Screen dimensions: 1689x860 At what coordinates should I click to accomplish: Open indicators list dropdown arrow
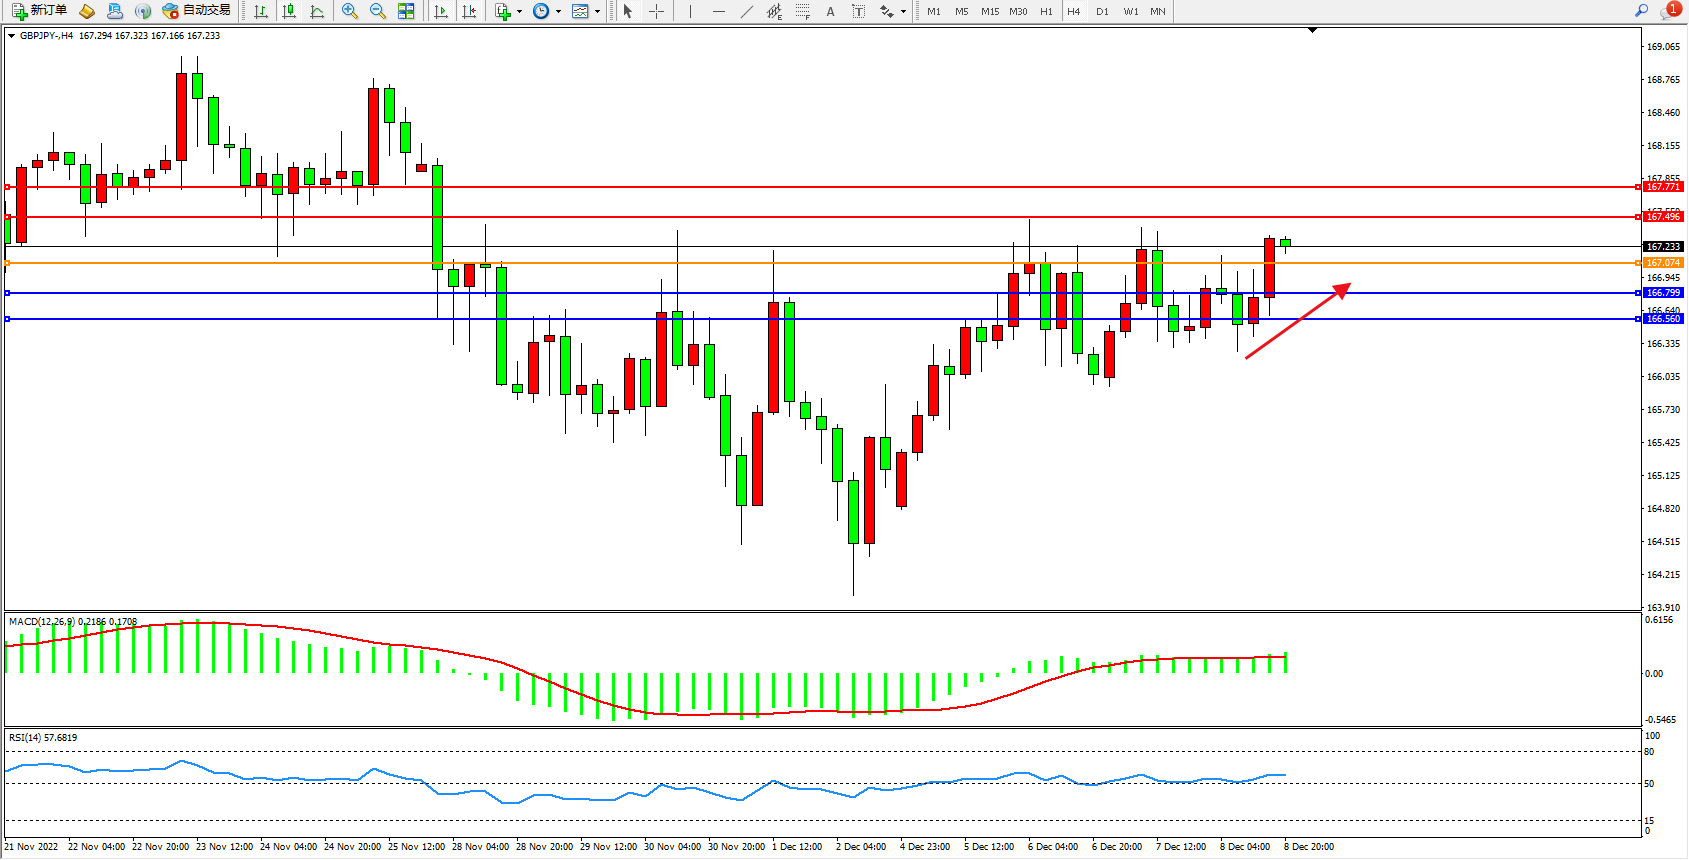click(x=519, y=12)
